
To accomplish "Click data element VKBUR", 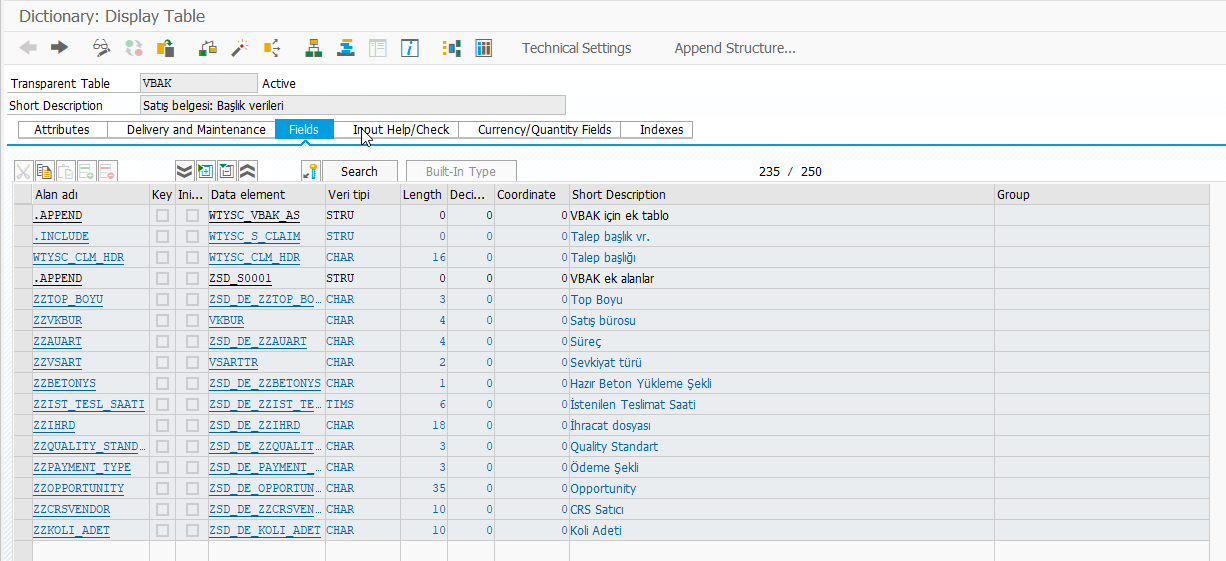I will pyautogui.click(x=226, y=320).
